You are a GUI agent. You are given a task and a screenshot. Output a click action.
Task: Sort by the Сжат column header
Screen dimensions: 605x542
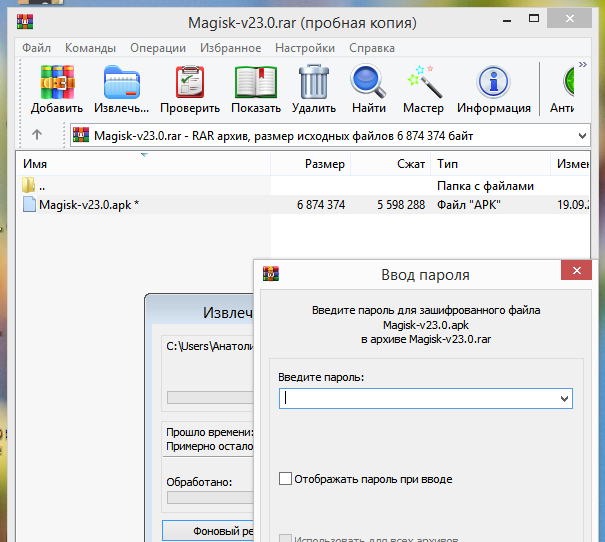tap(390, 164)
